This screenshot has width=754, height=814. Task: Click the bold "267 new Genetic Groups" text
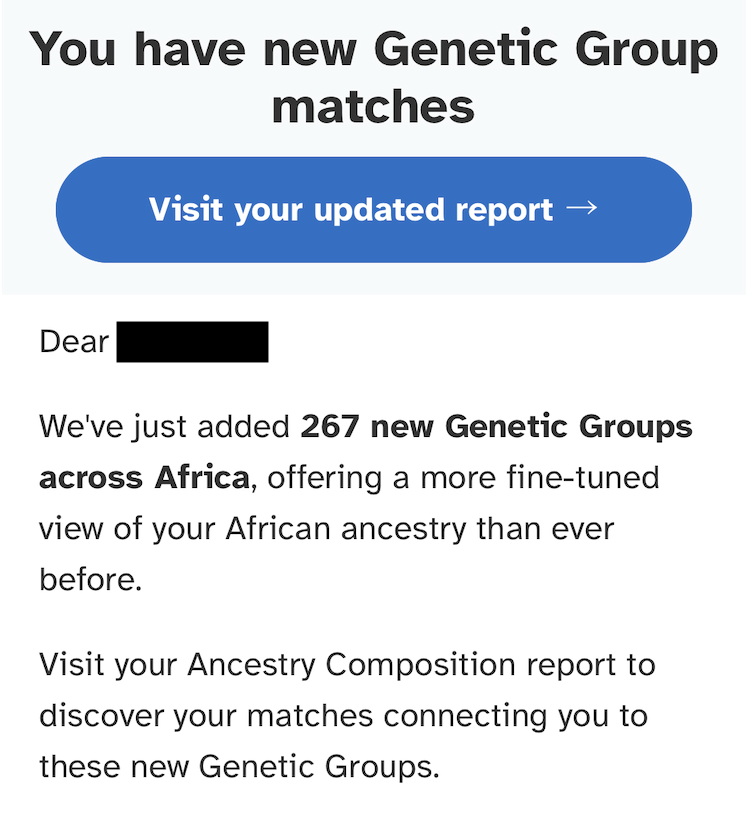496,426
